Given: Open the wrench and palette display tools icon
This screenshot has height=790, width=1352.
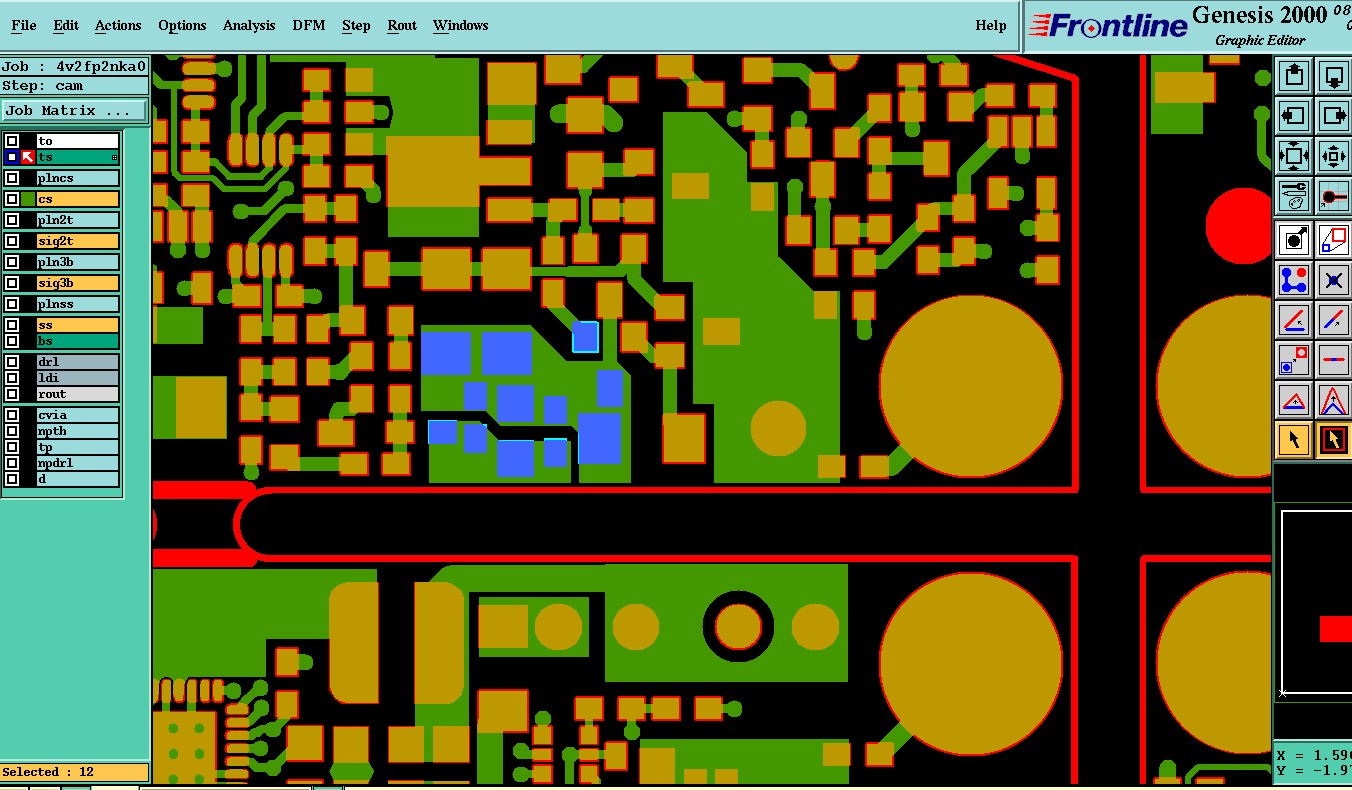Looking at the screenshot, I should pos(1294,196).
